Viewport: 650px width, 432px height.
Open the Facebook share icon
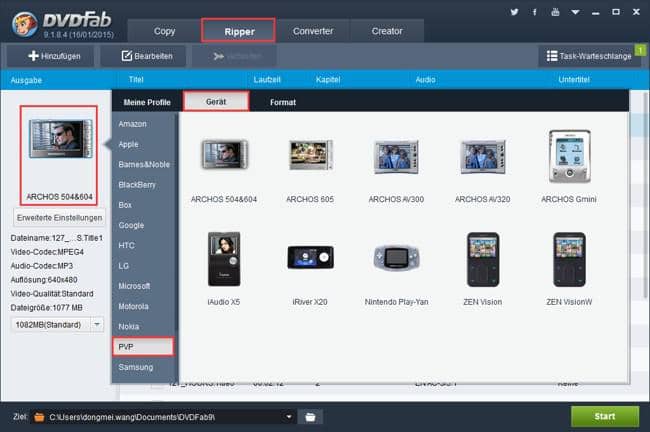[535, 12]
